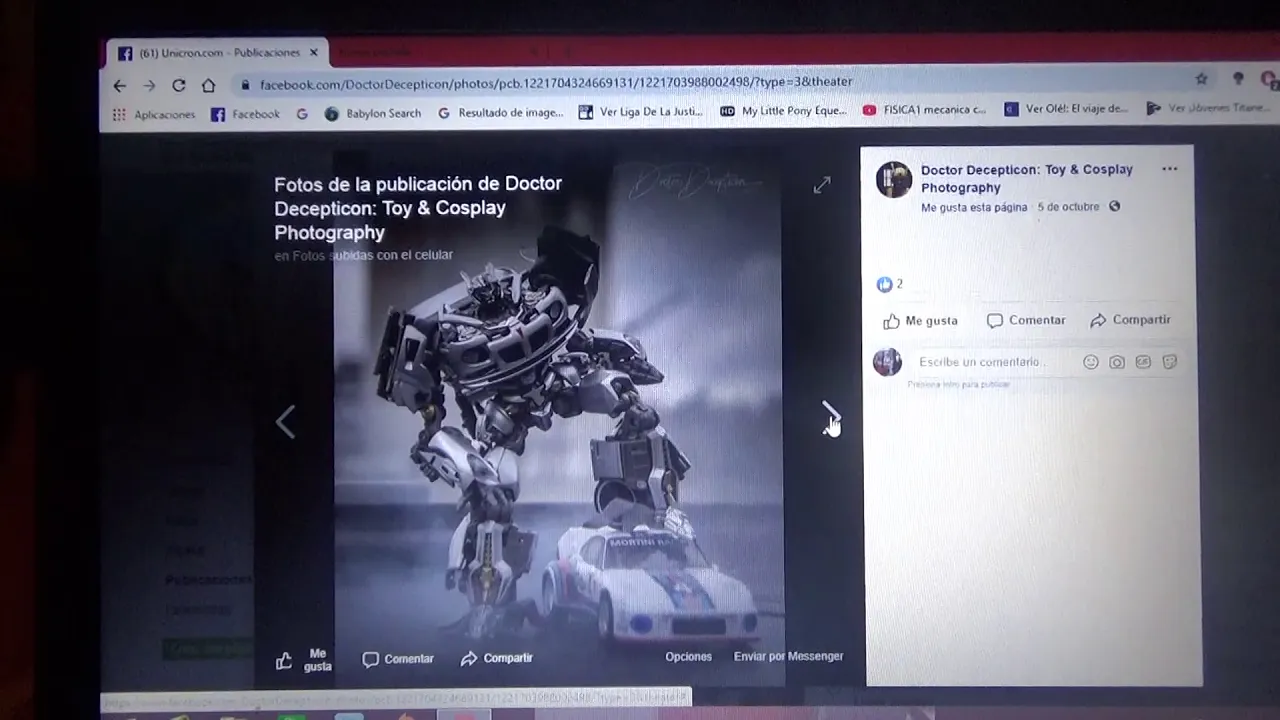
Task: Click Comentar in the side panel
Action: point(1026,320)
